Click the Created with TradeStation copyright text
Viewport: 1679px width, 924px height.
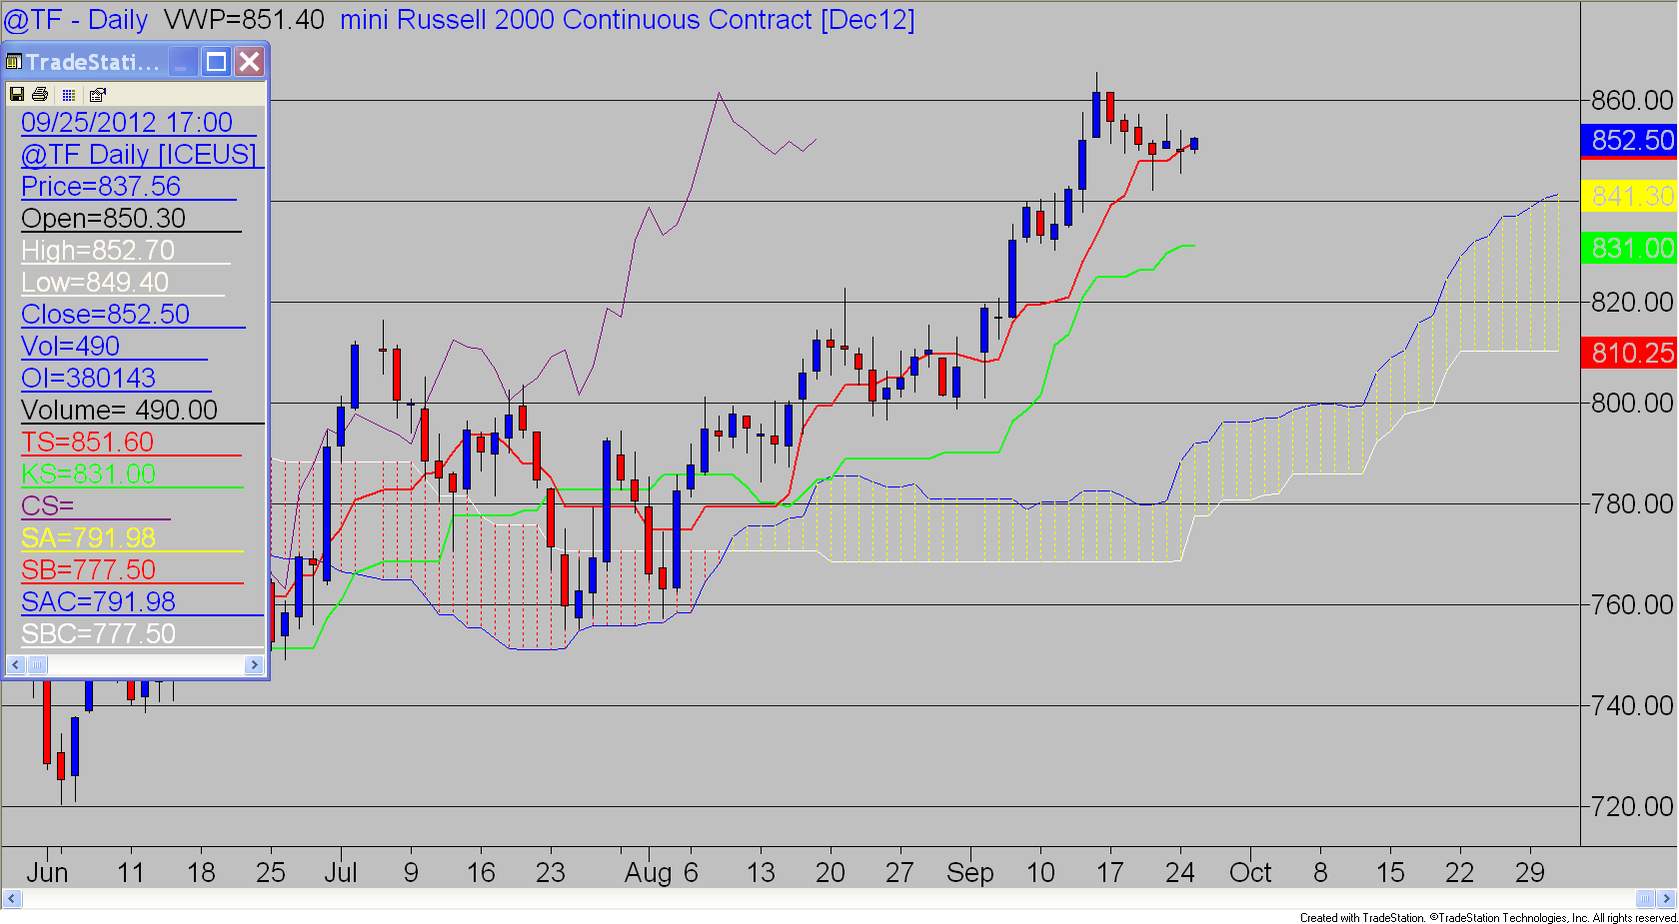[x=1488, y=917]
